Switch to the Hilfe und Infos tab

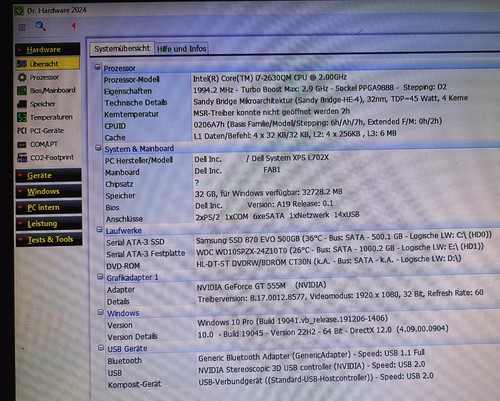tap(182, 49)
